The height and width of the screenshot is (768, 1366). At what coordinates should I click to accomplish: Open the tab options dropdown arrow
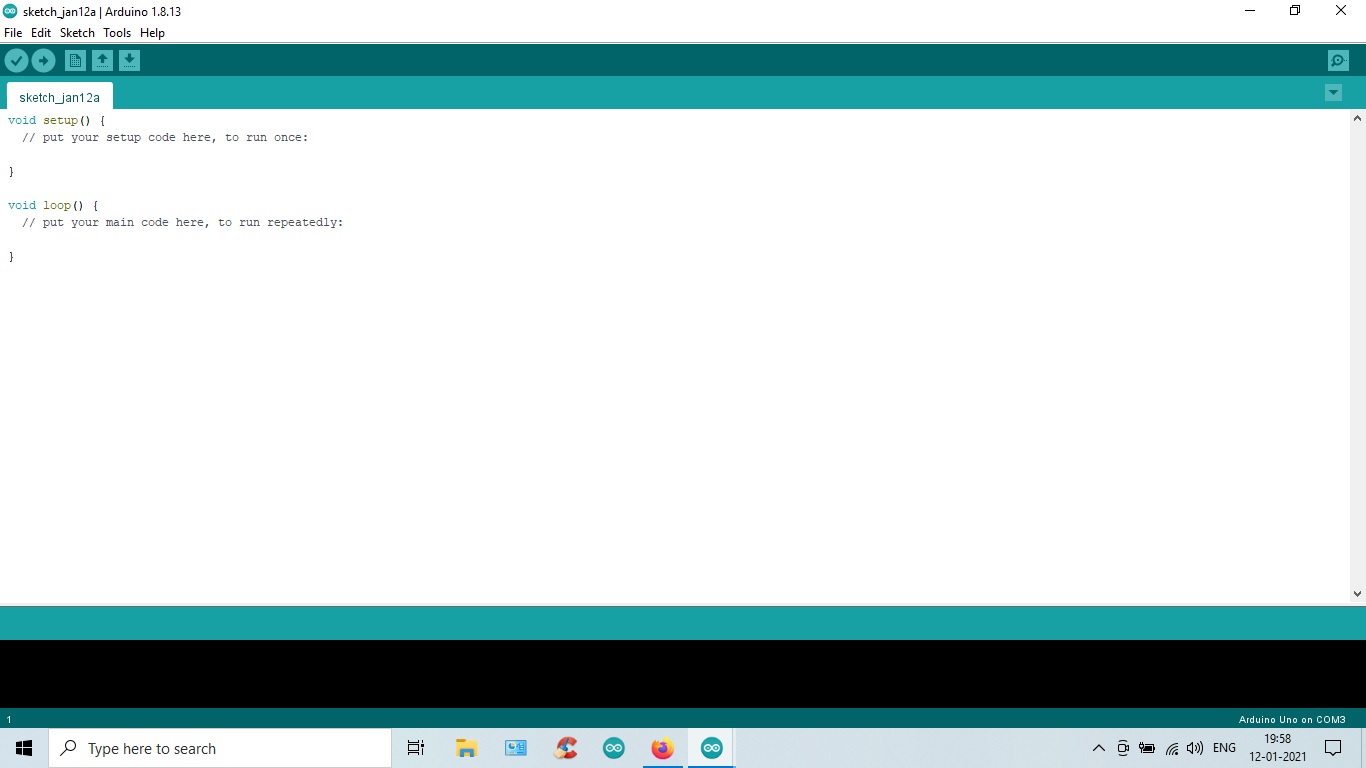point(1333,92)
